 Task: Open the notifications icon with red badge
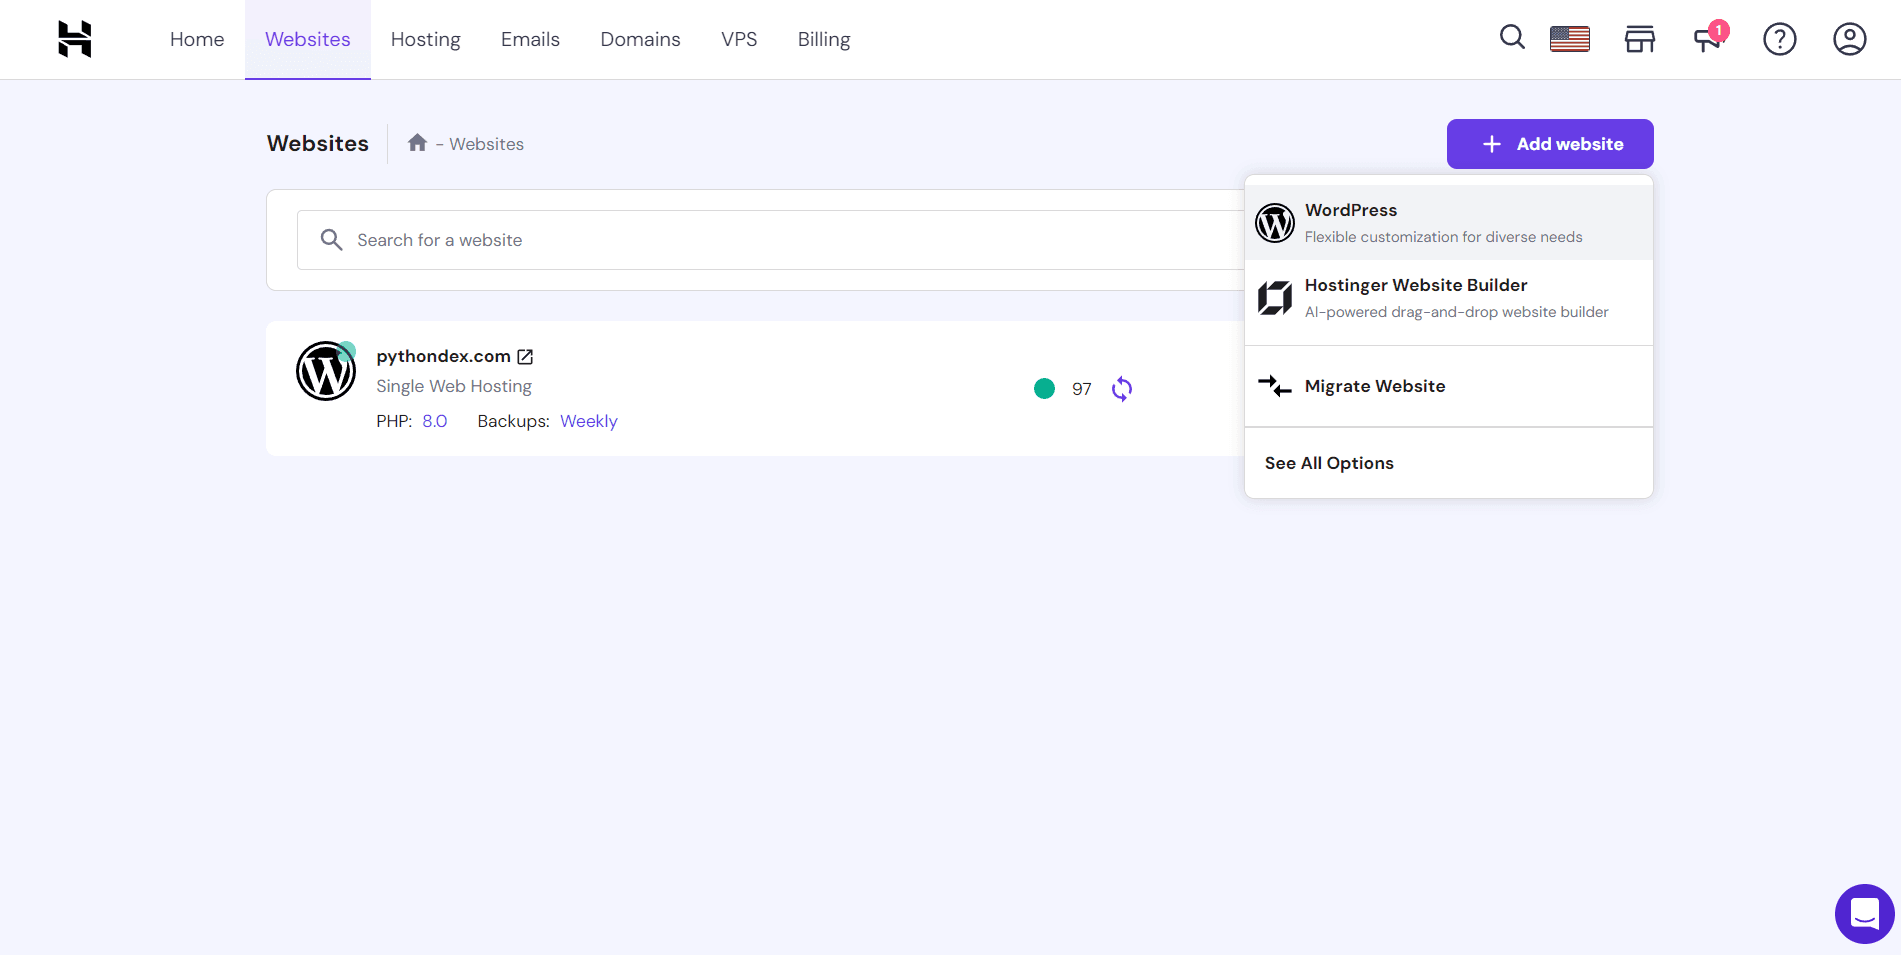tap(1707, 38)
